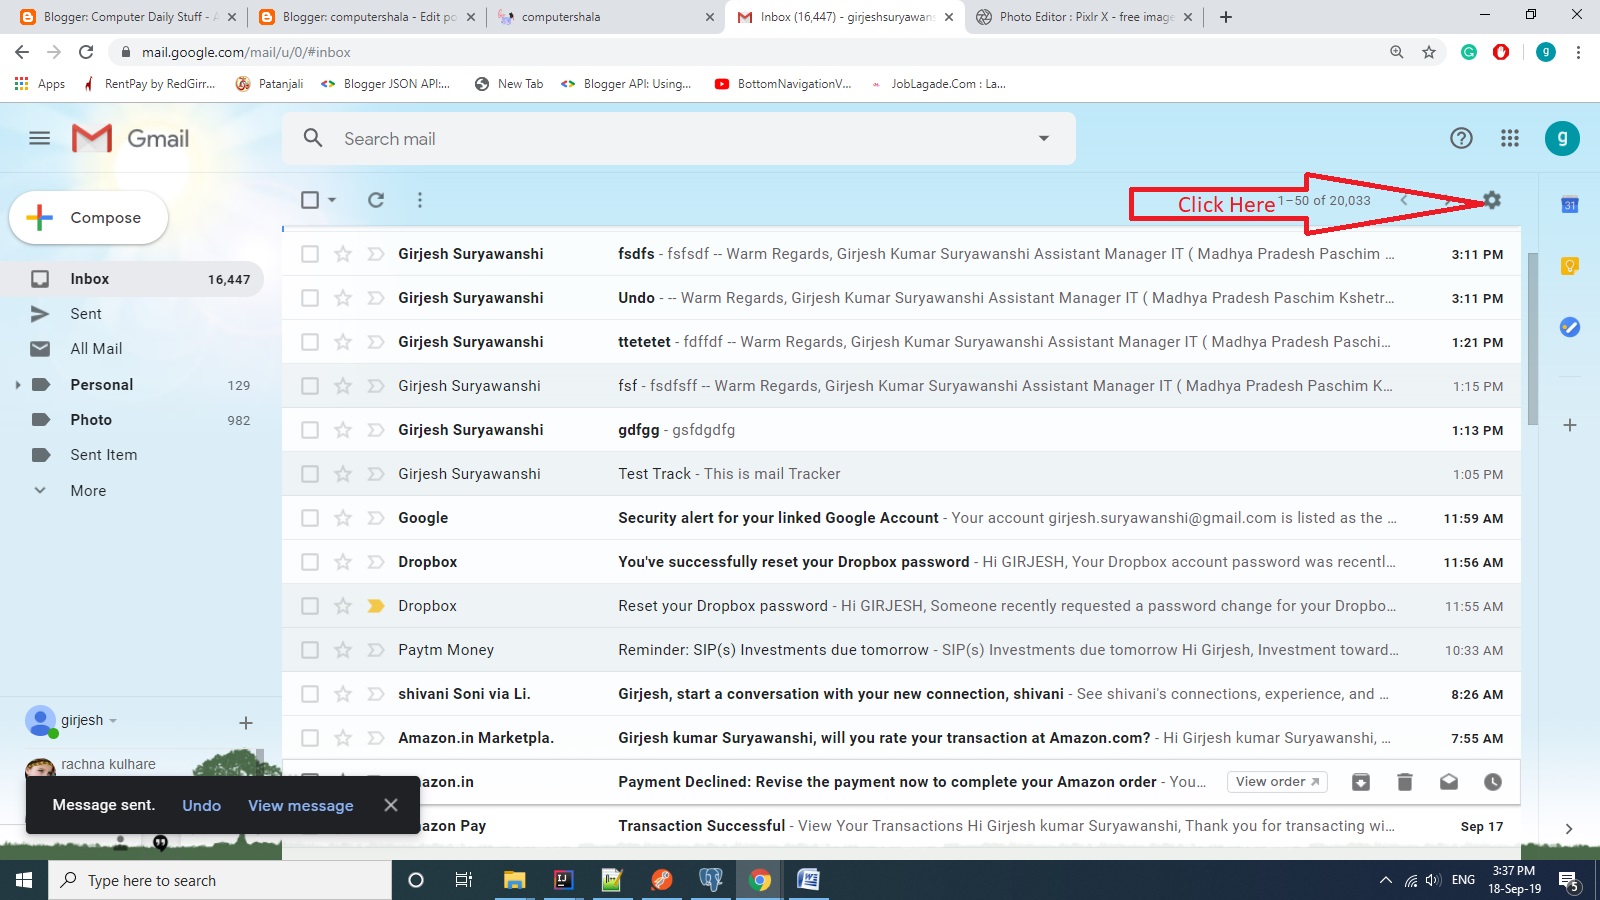Dismiss the Message sent notification
This screenshot has width=1600, height=900.
tap(391, 805)
